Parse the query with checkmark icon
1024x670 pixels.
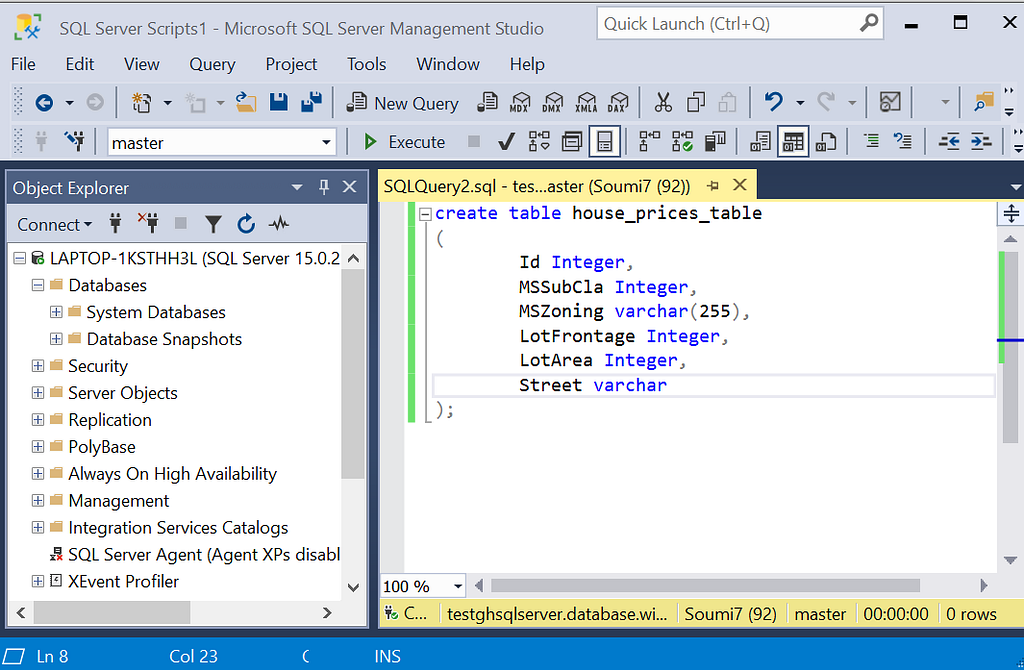point(506,141)
